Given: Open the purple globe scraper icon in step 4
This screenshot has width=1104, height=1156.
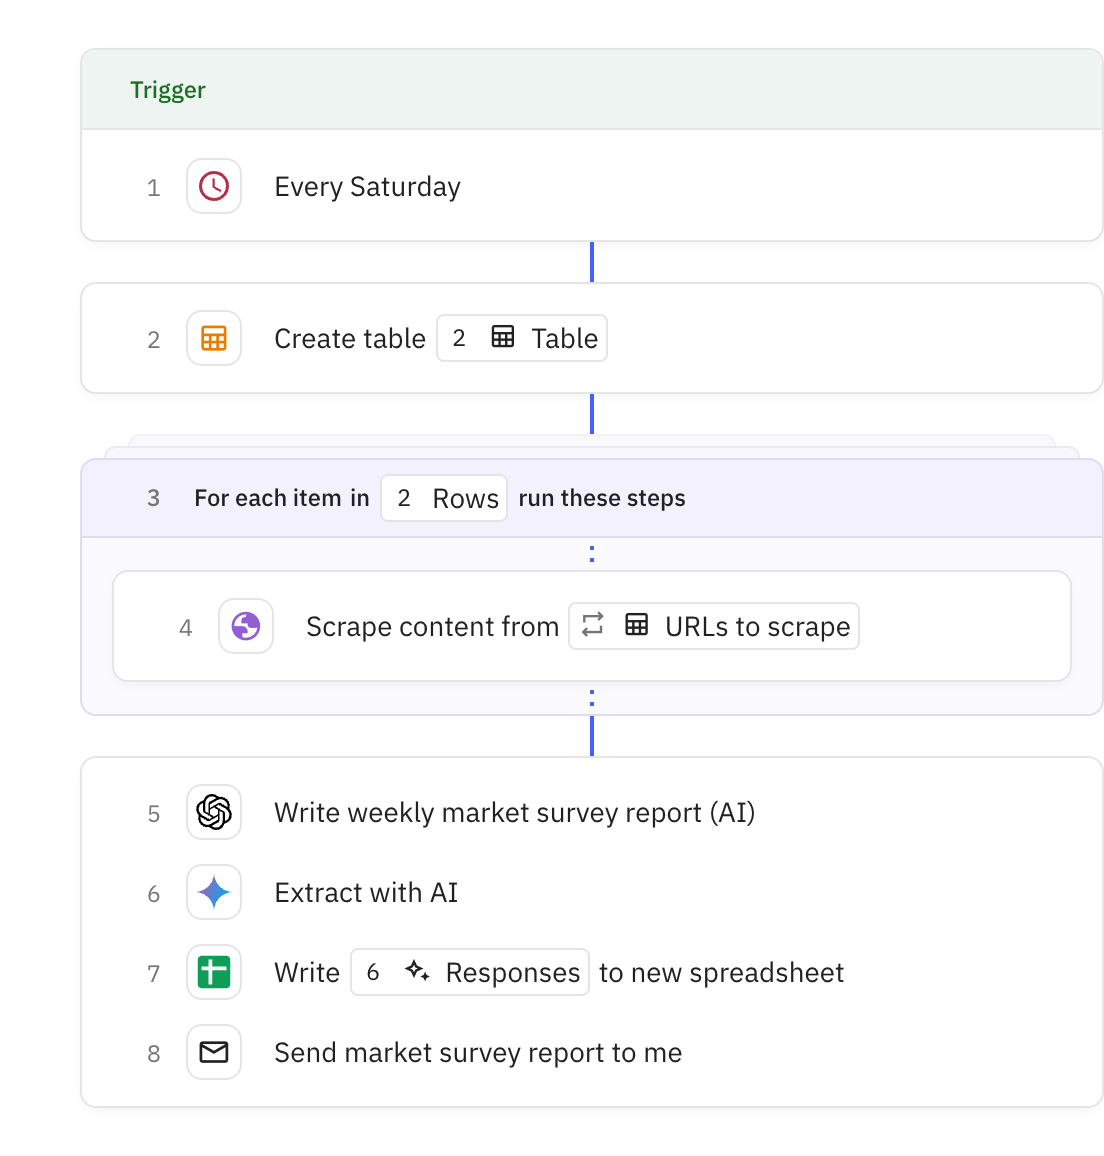Looking at the screenshot, I should tap(245, 626).
